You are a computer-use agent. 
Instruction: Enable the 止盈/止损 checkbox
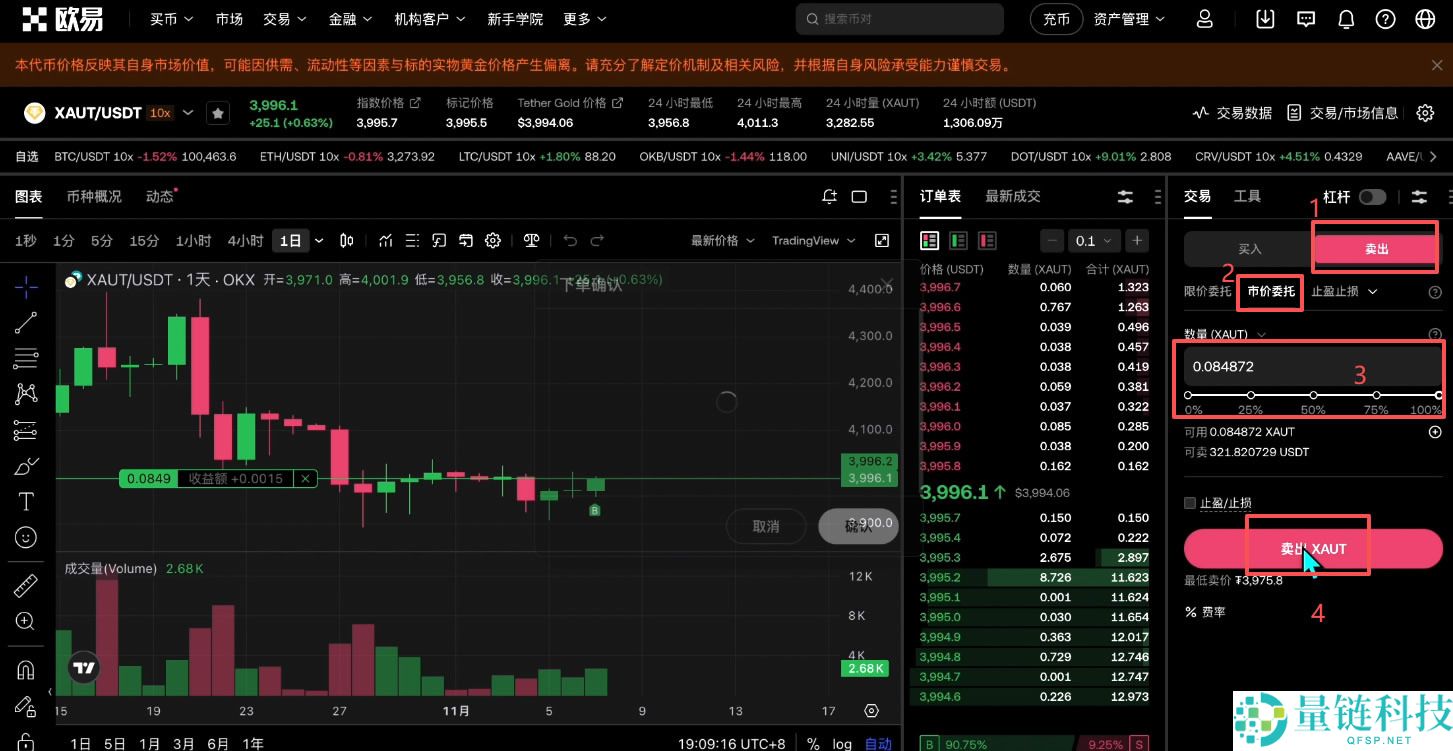[1189, 503]
